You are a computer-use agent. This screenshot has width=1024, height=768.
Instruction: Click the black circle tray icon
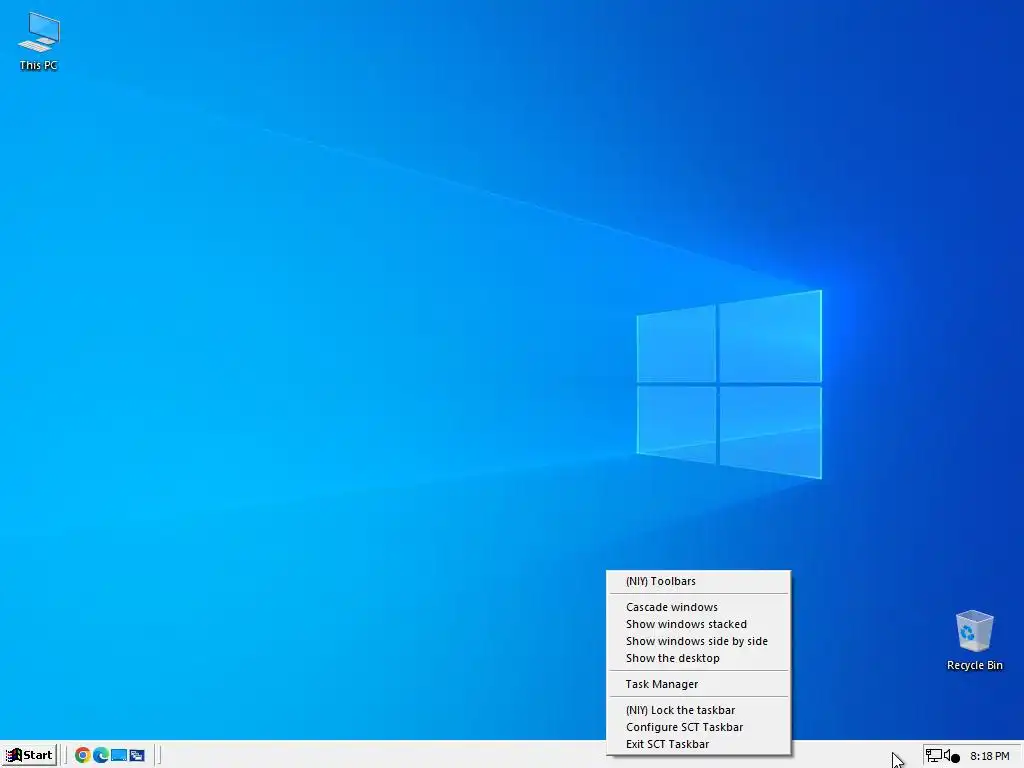pyautogui.click(x=955, y=758)
